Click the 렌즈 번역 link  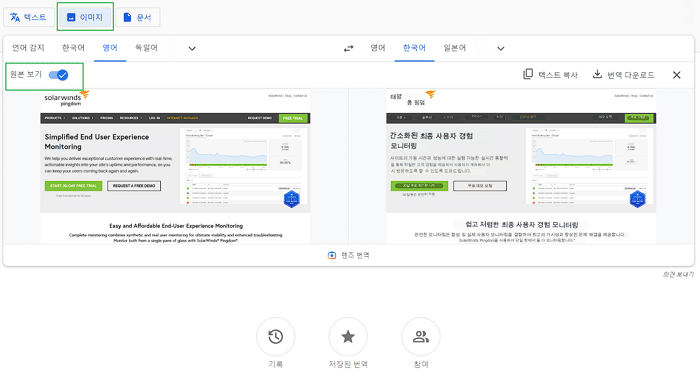point(349,255)
